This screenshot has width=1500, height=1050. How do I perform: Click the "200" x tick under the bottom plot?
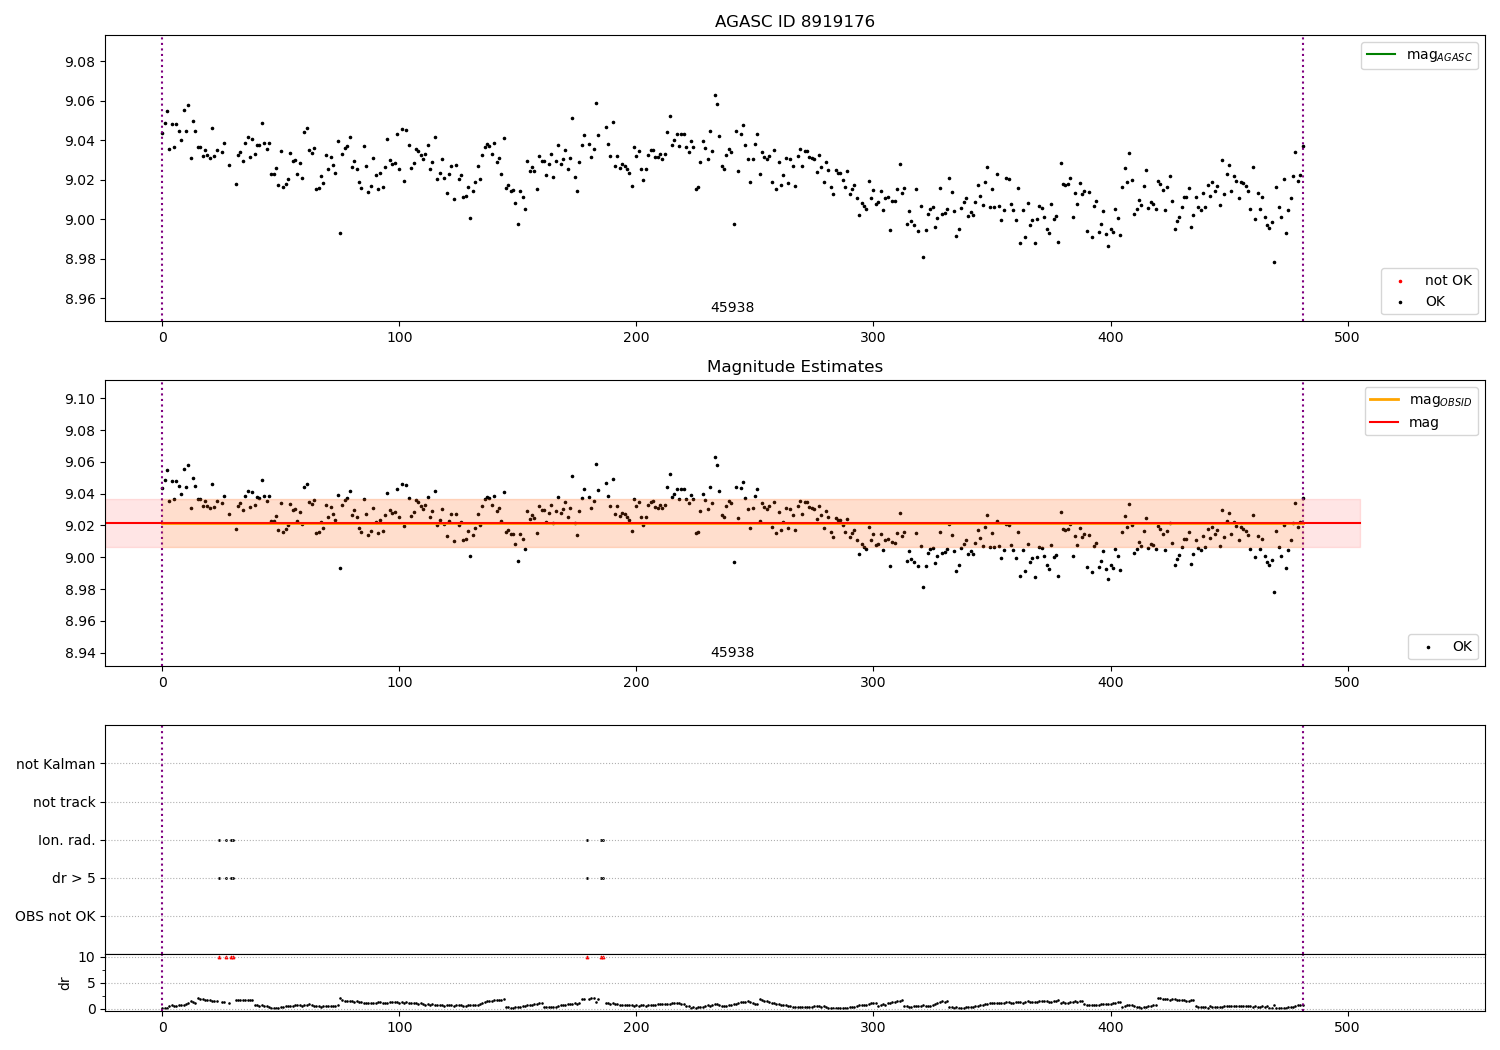pos(636,1027)
